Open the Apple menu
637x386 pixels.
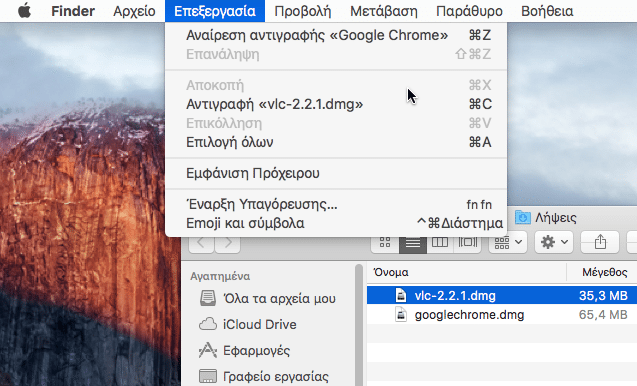[24, 11]
